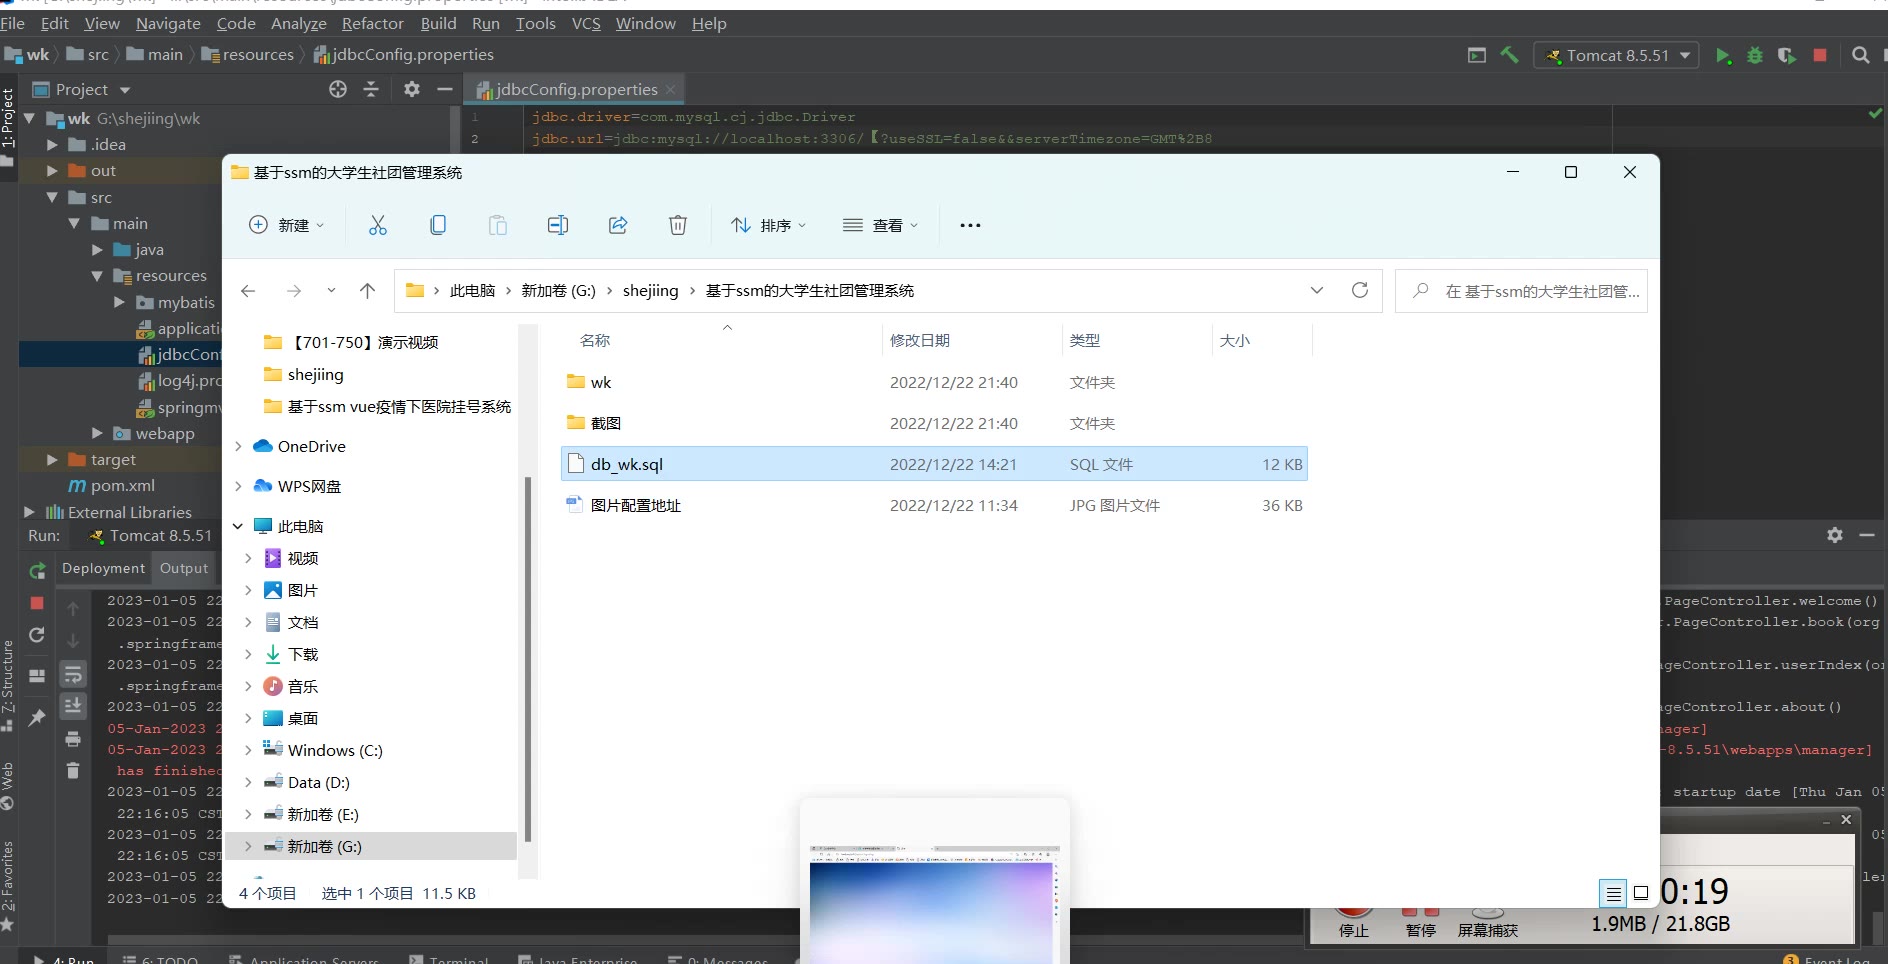Open the Tomcat 8.5.51 run configuration dropdown

(x=1618, y=56)
